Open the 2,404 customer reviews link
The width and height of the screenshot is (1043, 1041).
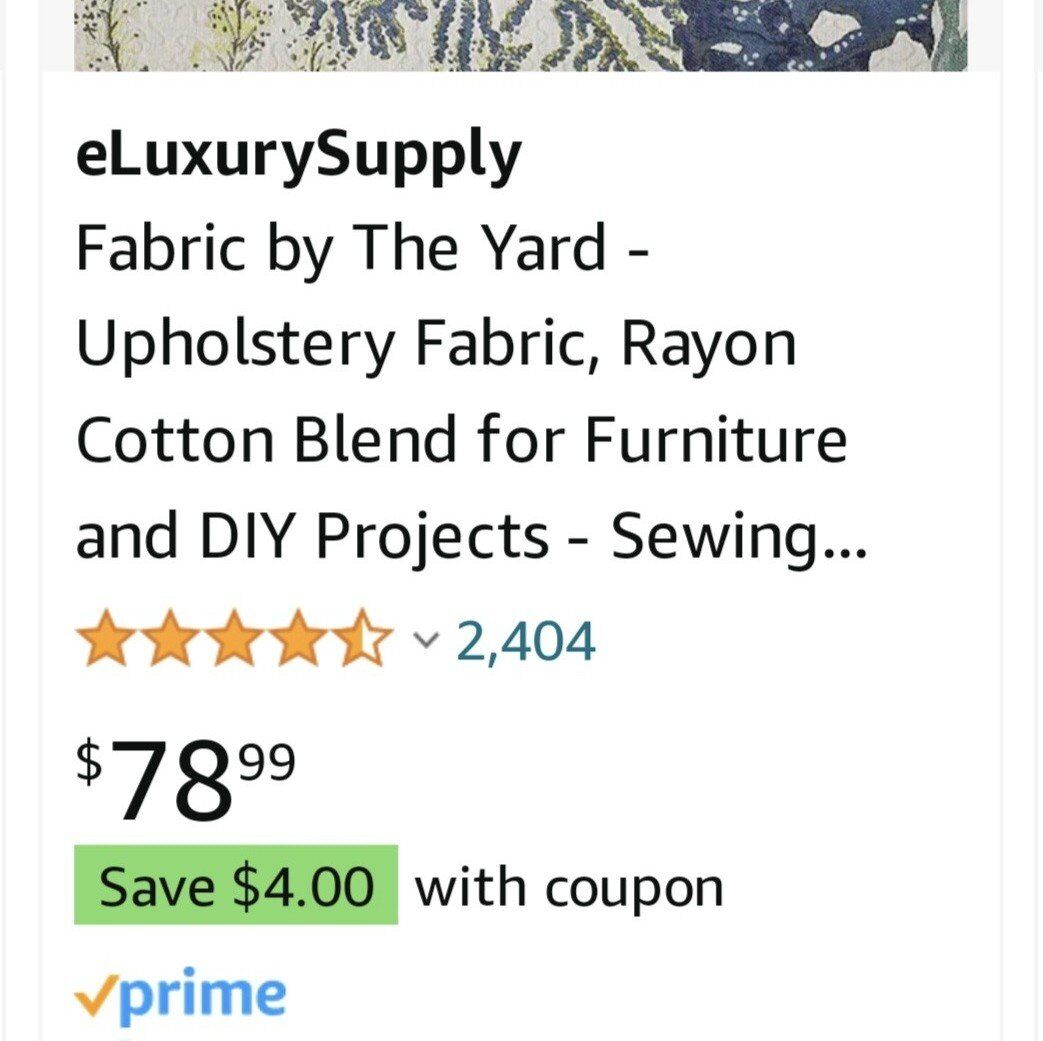pyautogui.click(x=526, y=642)
